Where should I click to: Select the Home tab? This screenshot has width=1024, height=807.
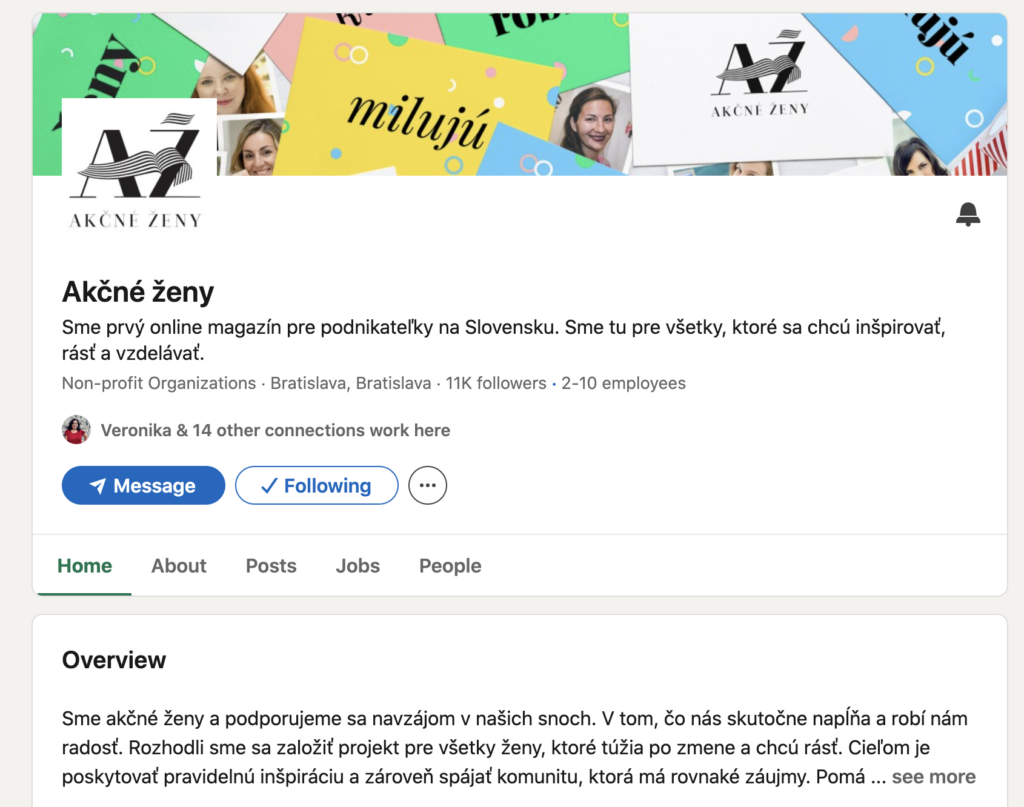(85, 565)
